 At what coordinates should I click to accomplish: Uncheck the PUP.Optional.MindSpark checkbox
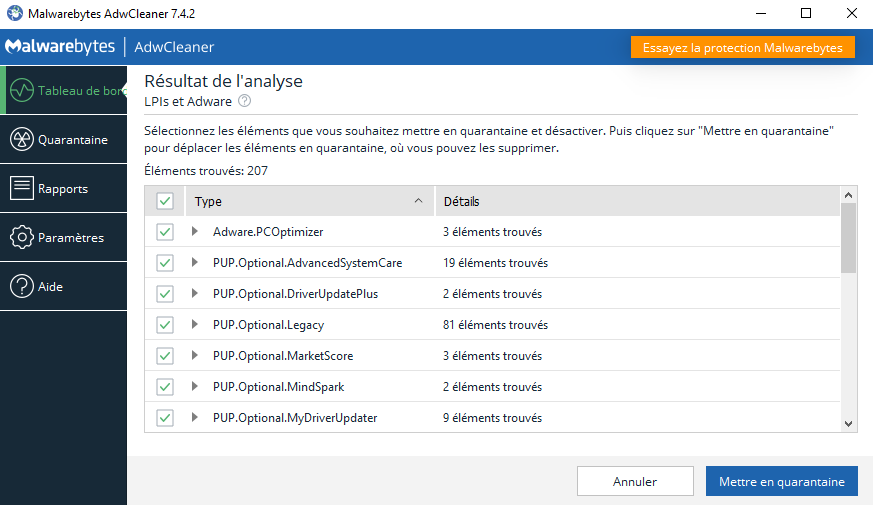click(x=165, y=386)
